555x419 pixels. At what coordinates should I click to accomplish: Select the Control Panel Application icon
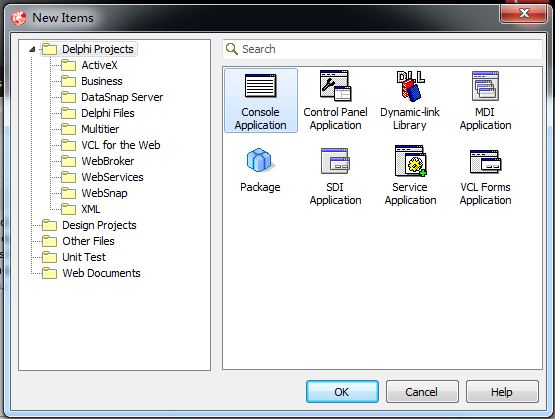coord(335,86)
